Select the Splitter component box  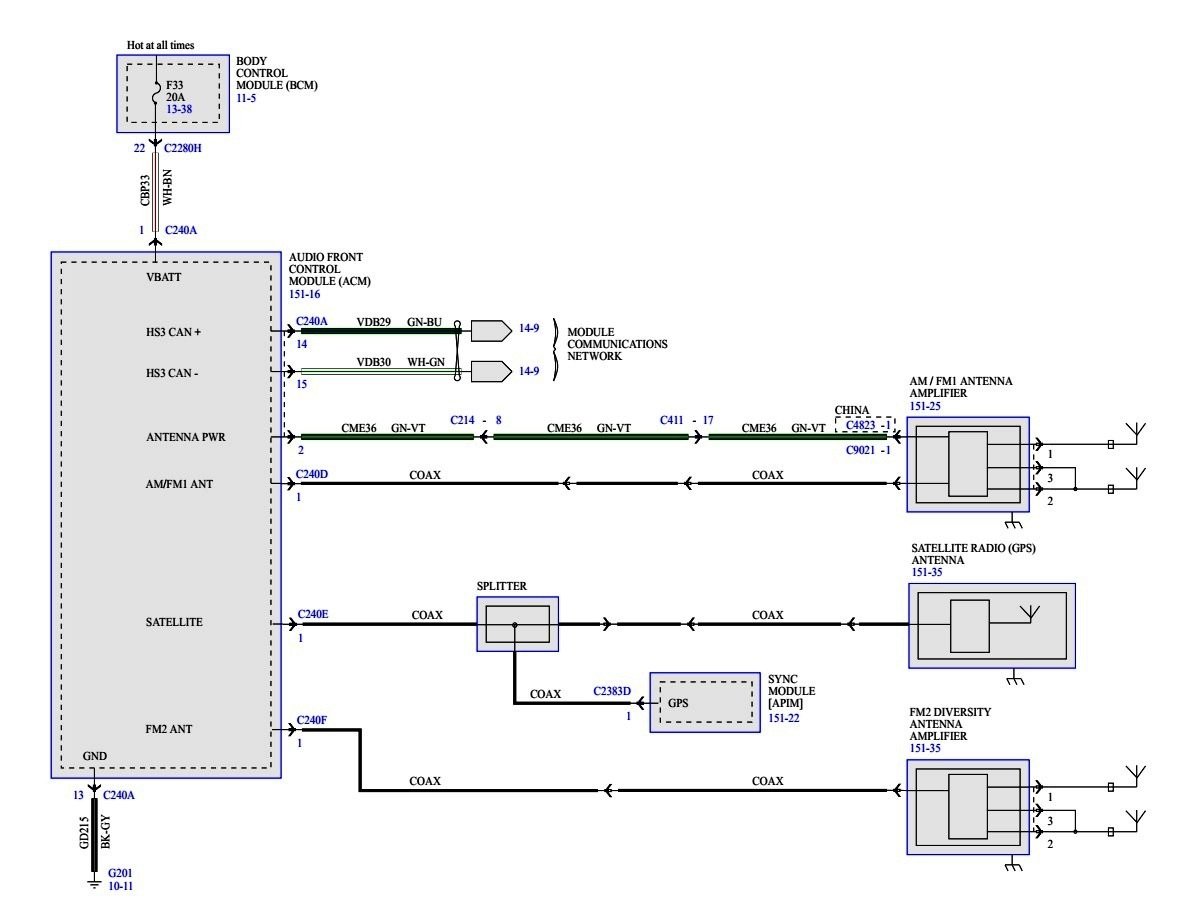click(517, 624)
